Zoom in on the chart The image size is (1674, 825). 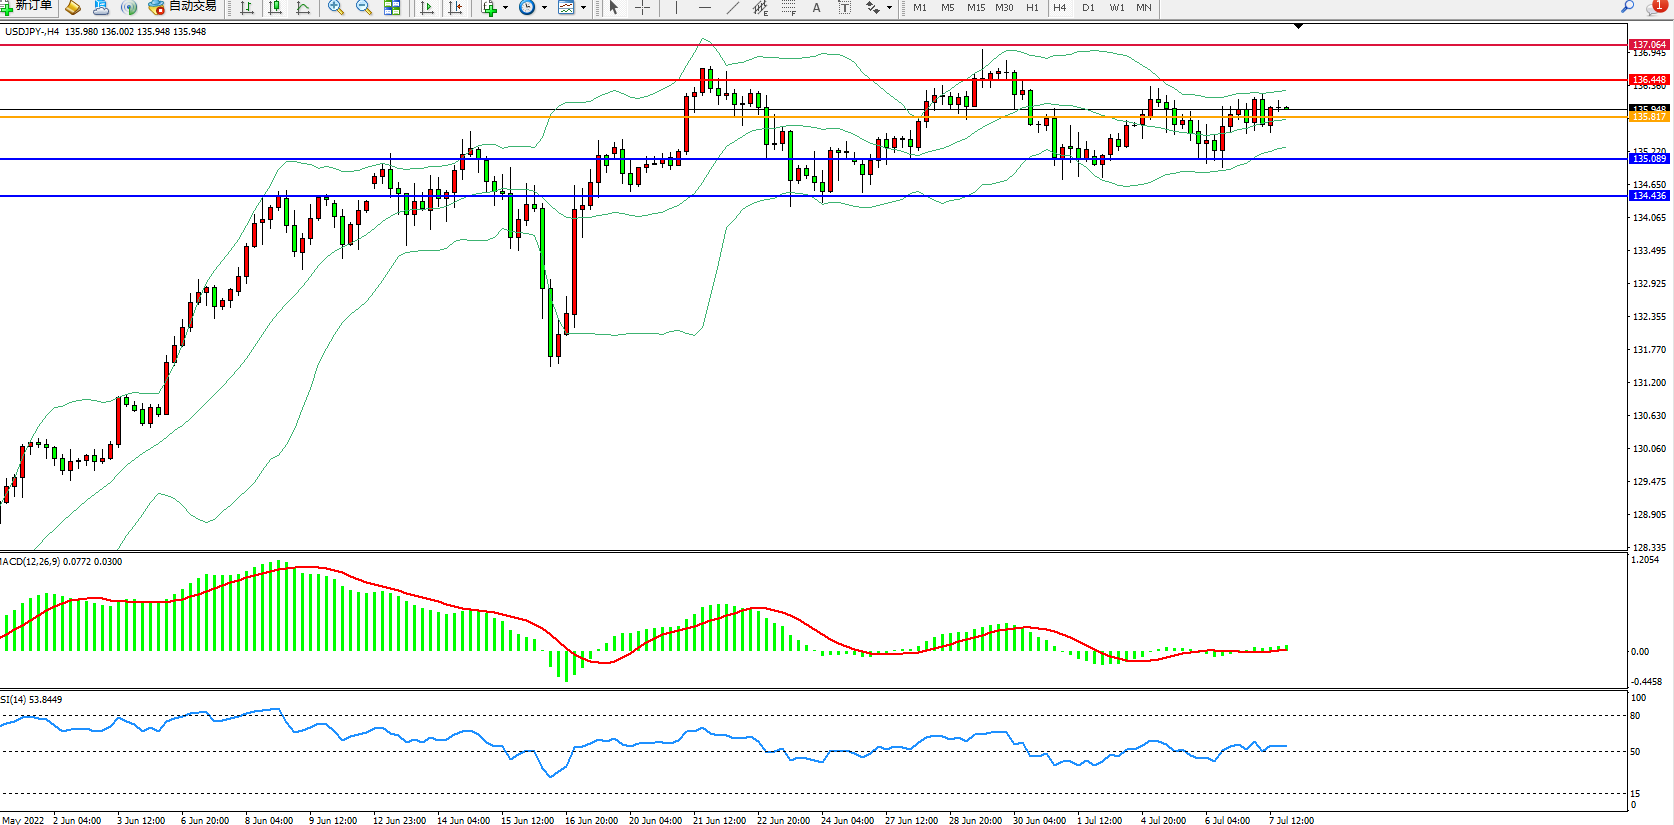pos(336,8)
